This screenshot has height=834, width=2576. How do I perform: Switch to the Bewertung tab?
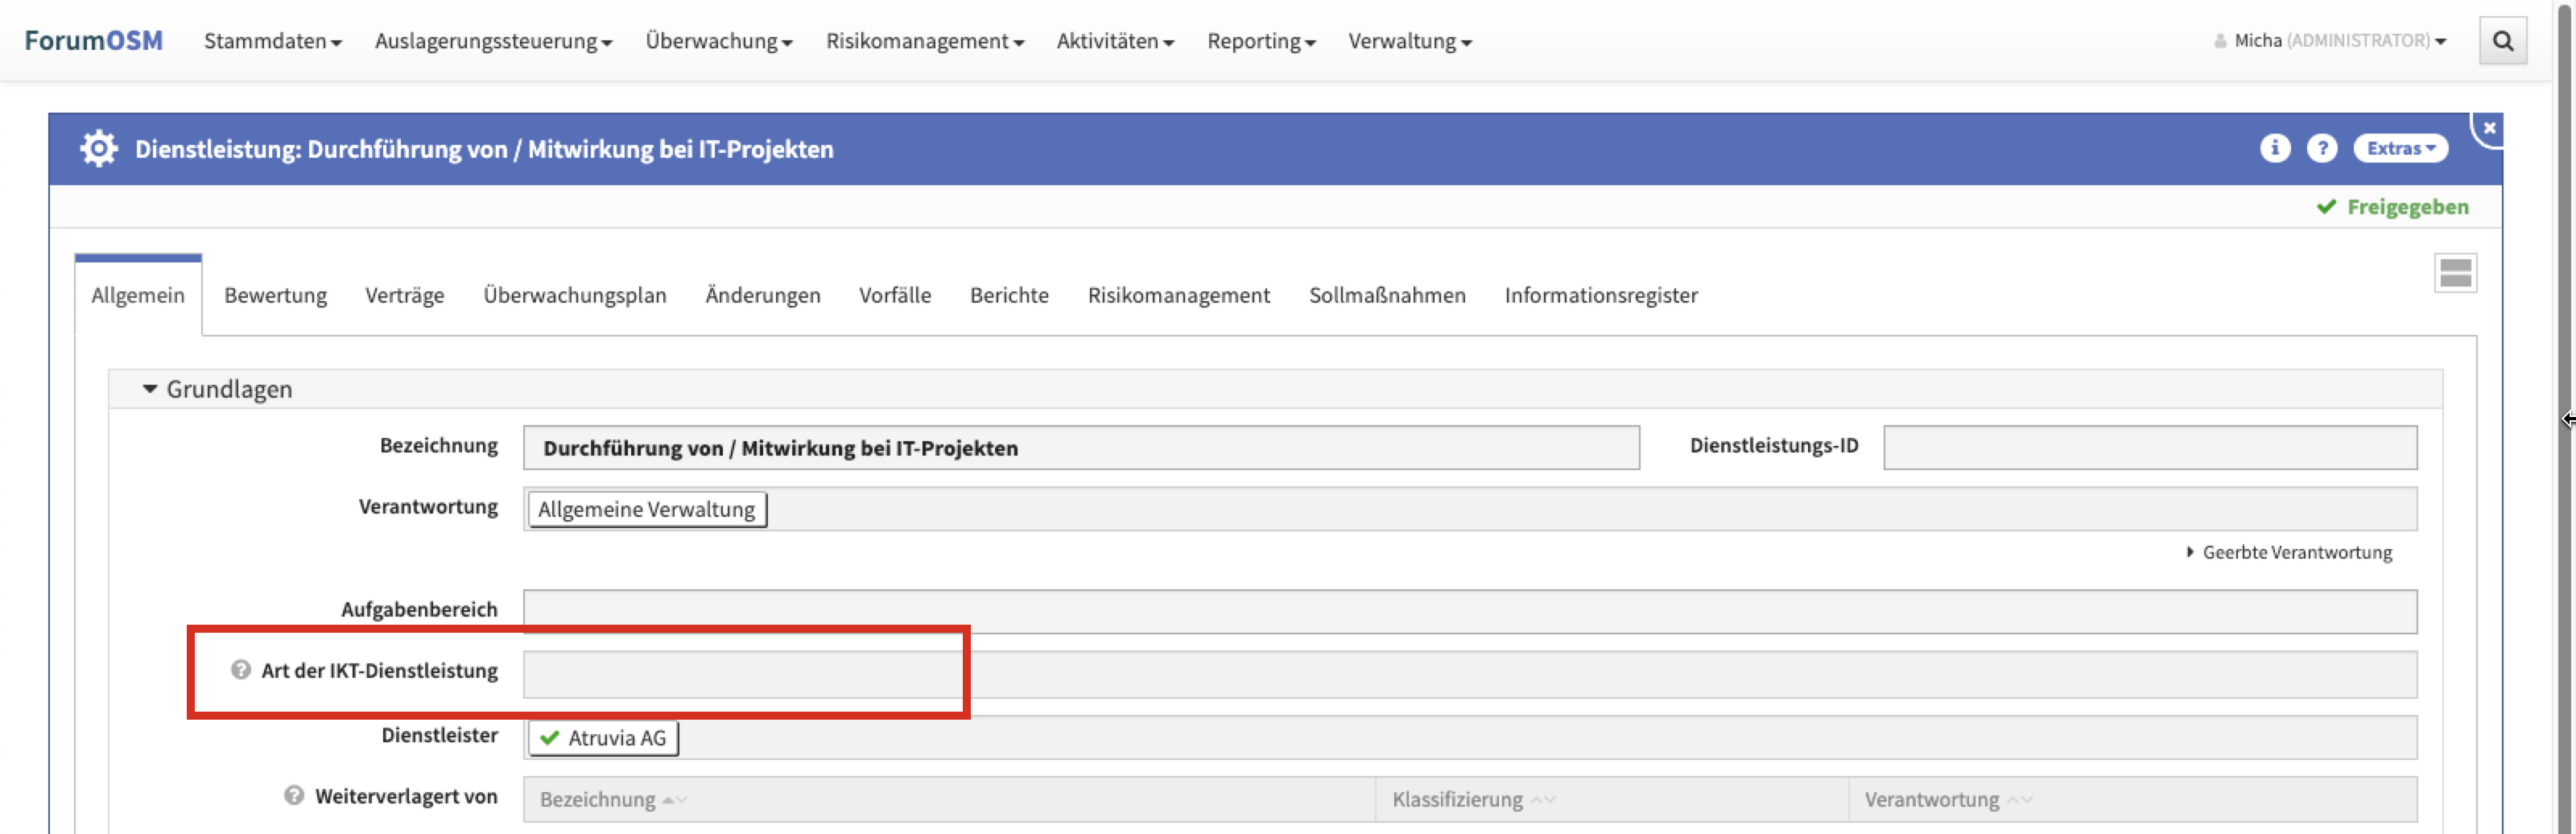[275, 295]
